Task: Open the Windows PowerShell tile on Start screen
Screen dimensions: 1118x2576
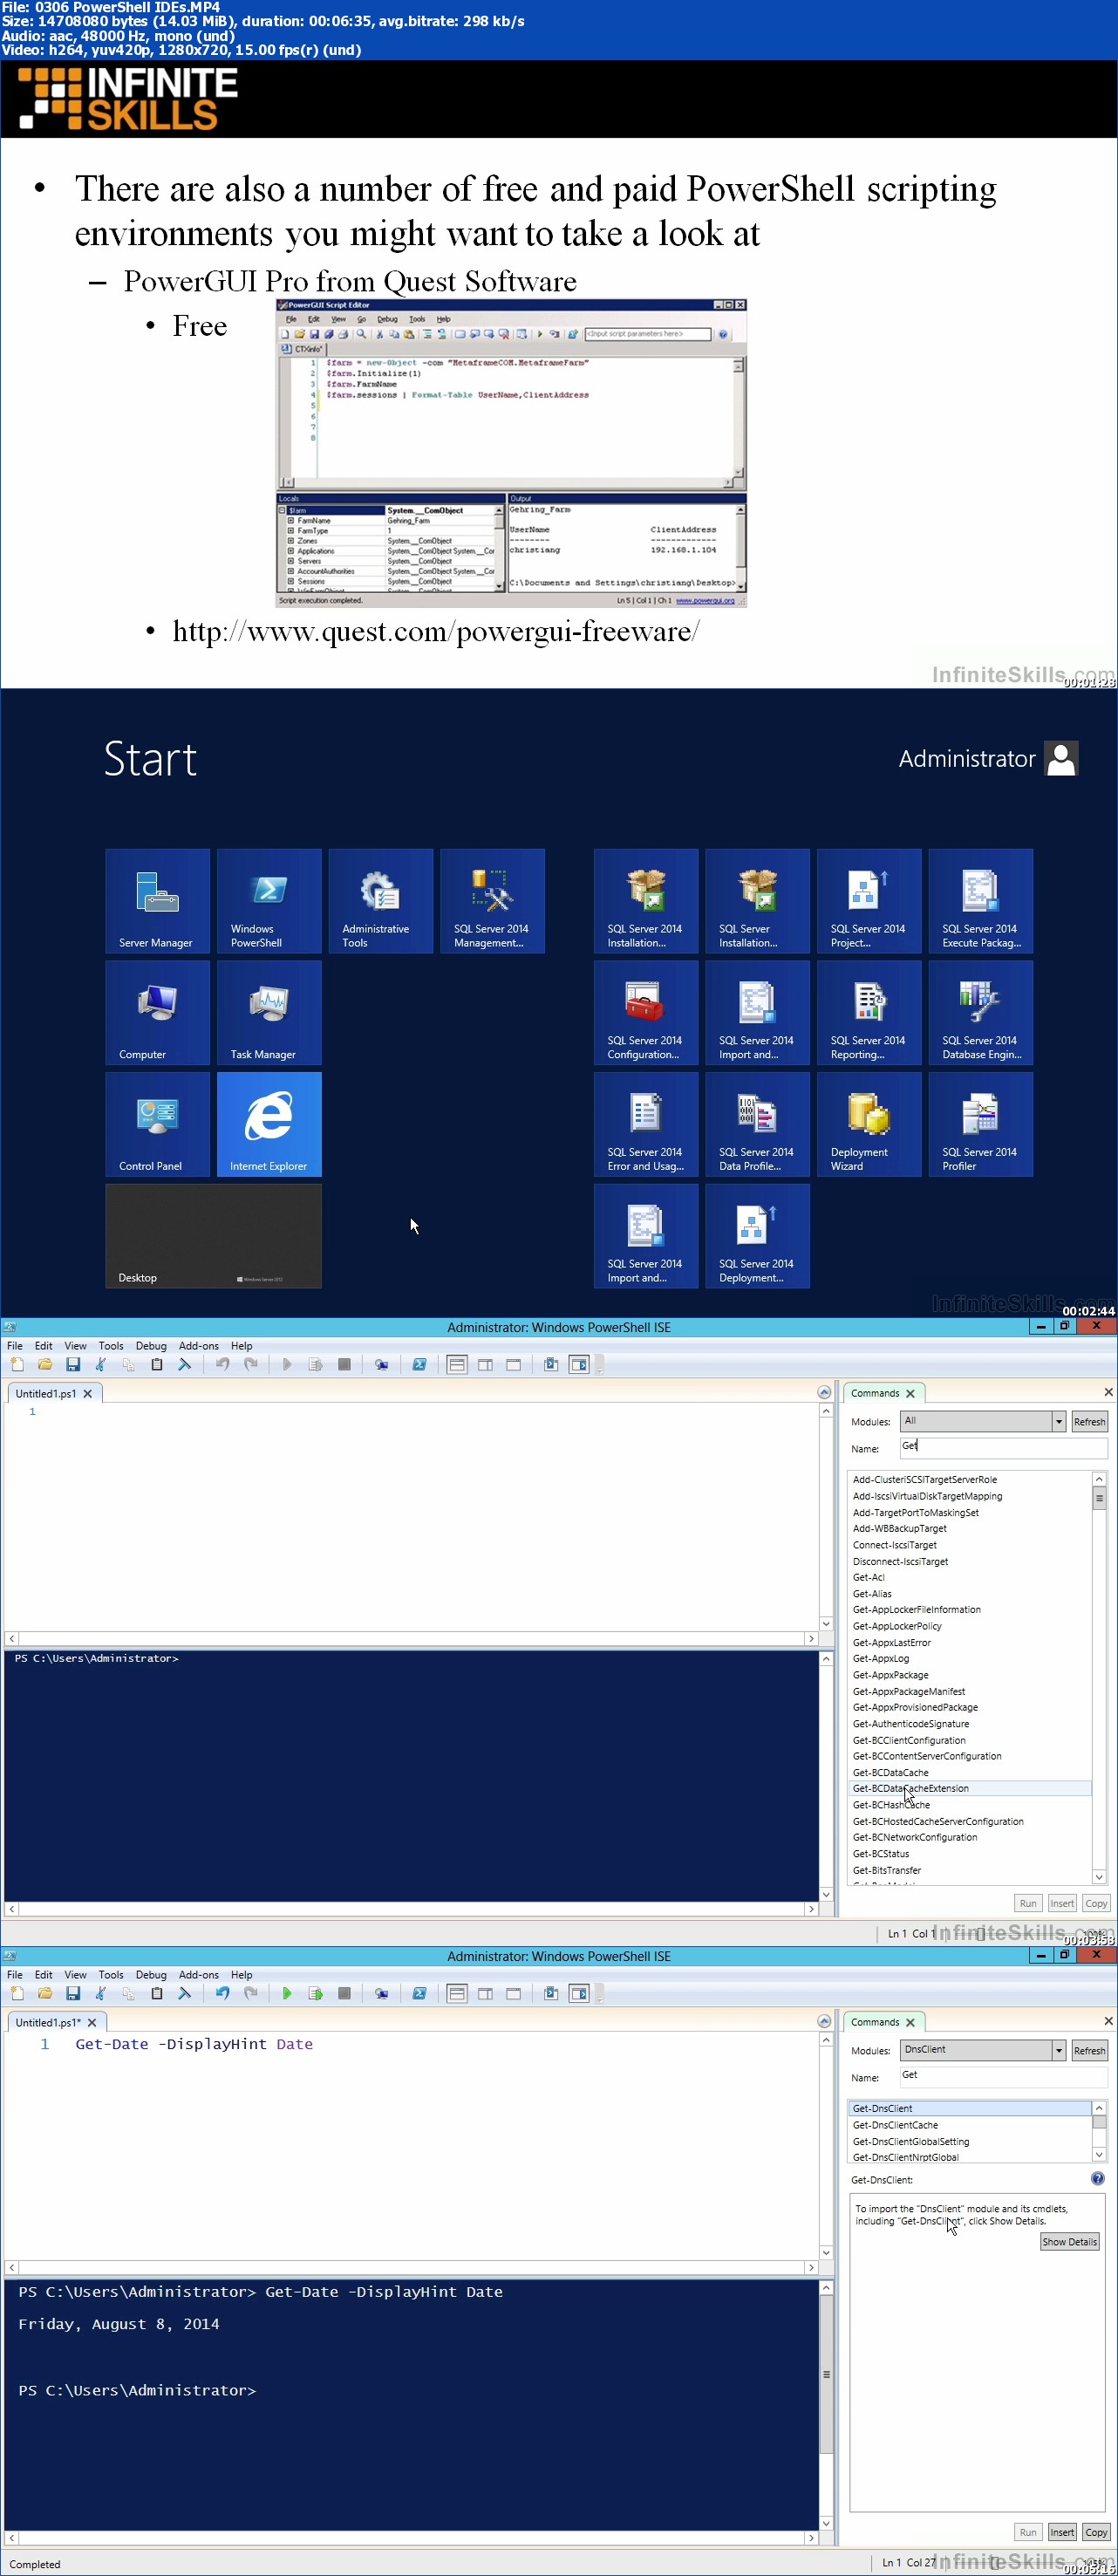Action: [x=269, y=901]
